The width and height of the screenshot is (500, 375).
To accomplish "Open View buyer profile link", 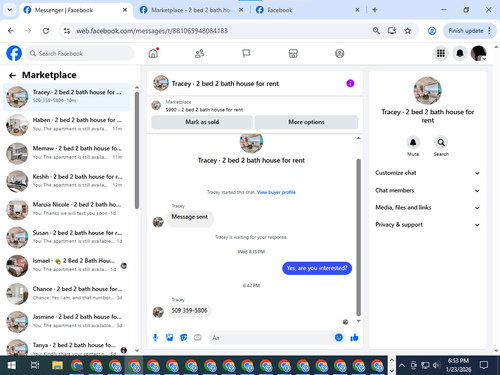I will pos(276,192).
